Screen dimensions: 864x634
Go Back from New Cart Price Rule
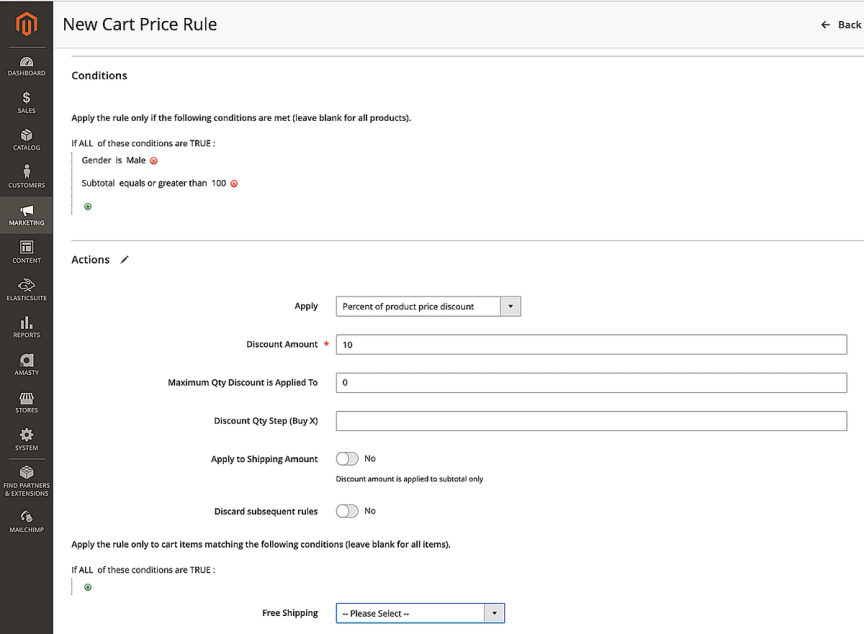[840, 24]
